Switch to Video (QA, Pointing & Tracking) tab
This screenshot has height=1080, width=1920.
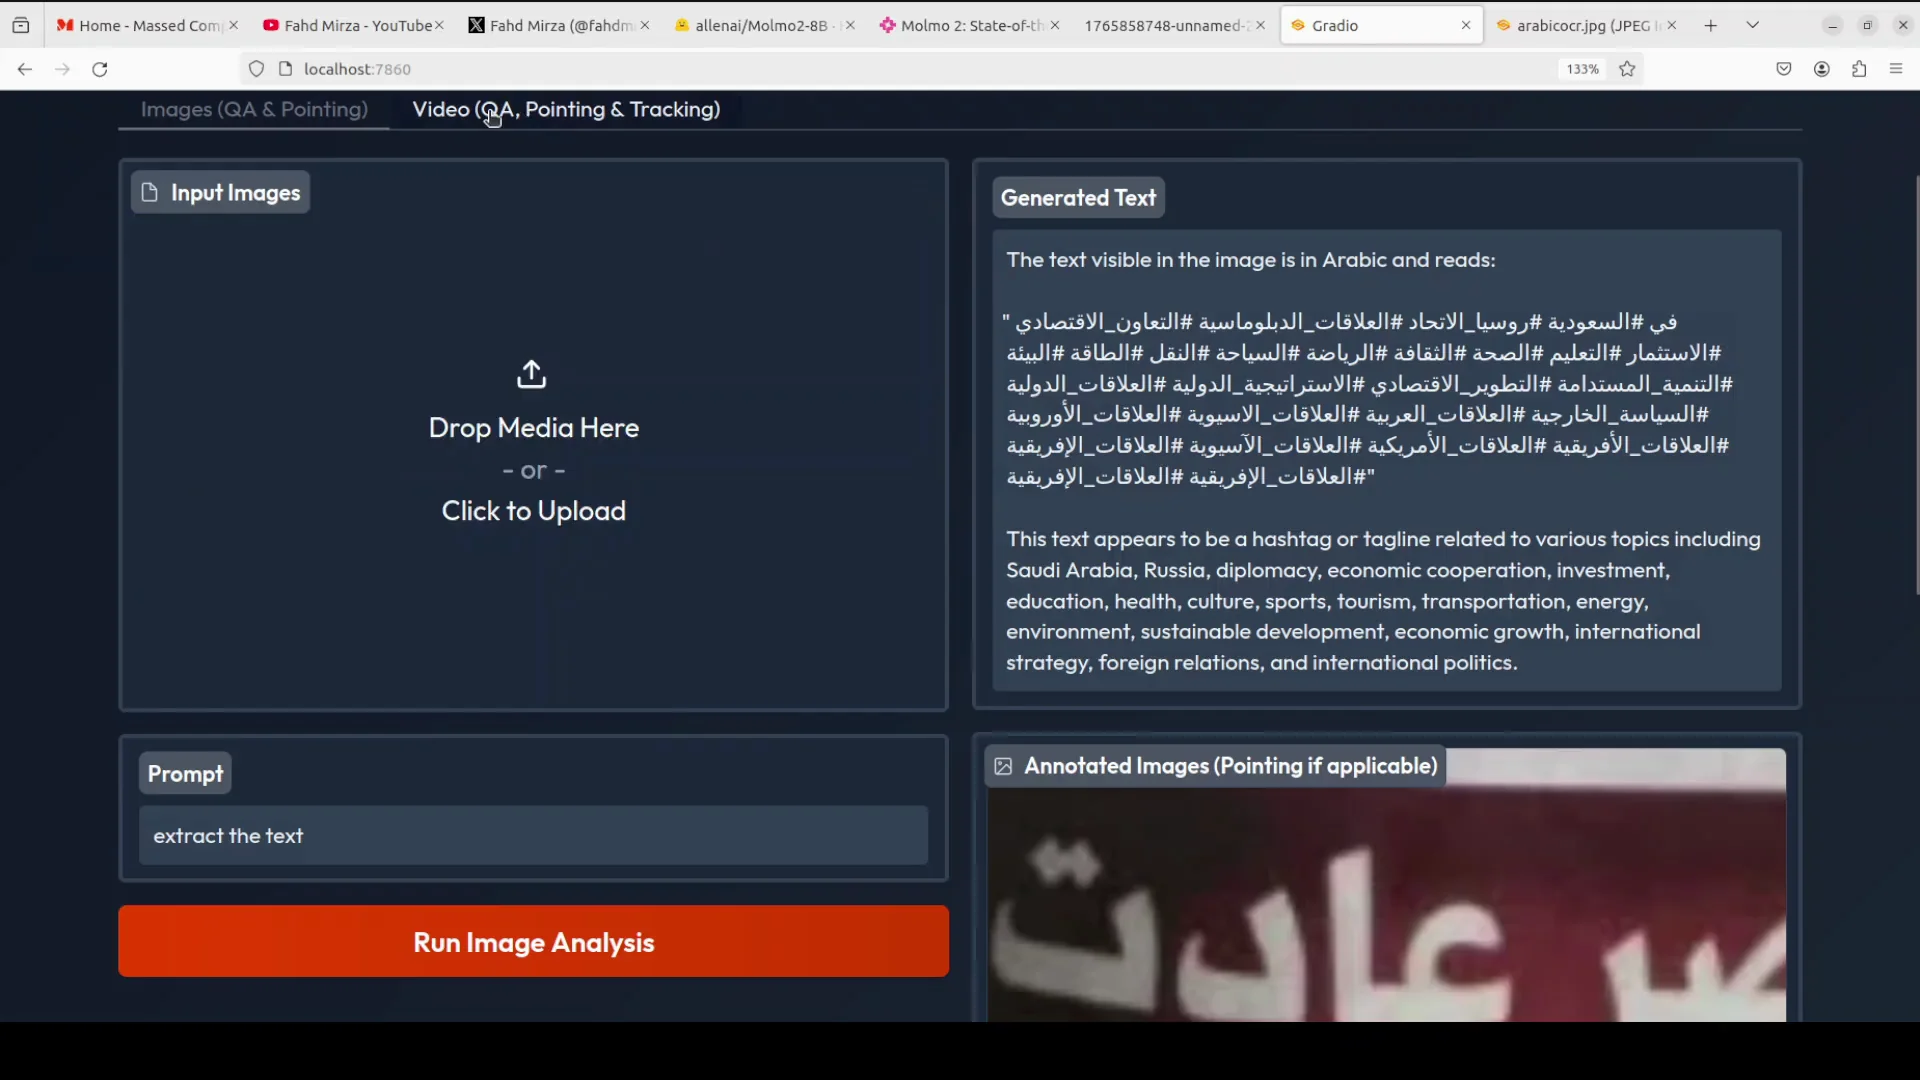[x=566, y=109]
